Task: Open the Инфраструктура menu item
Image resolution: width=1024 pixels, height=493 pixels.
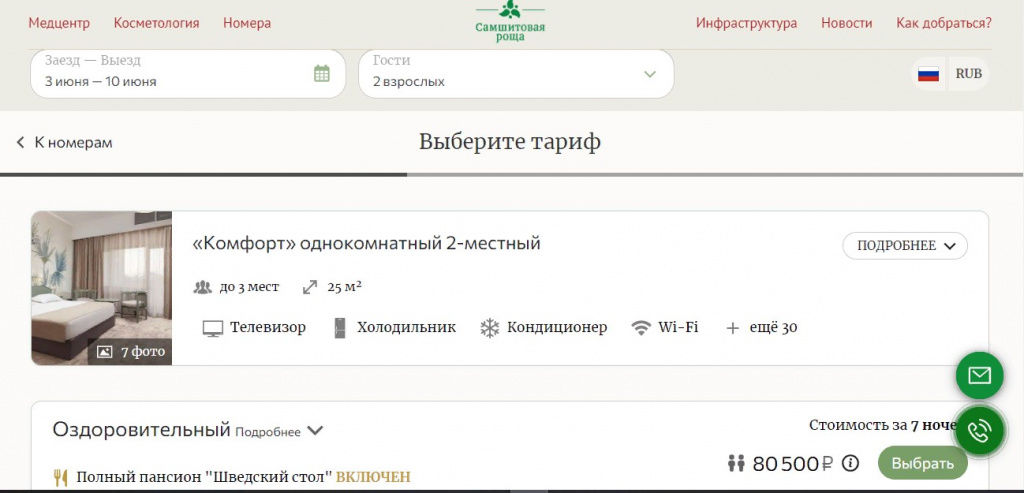Action: pos(746,23)
